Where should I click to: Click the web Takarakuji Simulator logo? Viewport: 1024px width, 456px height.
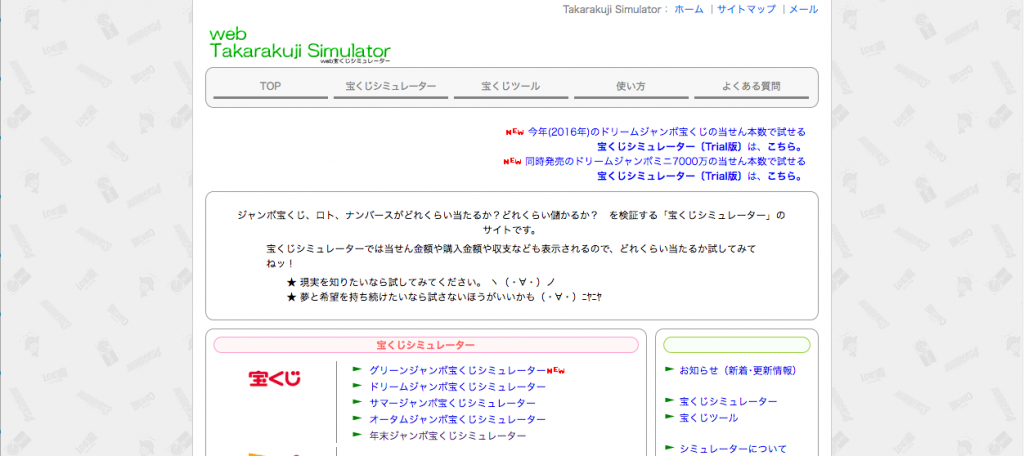pyautogui.click(x=299, y=45)
